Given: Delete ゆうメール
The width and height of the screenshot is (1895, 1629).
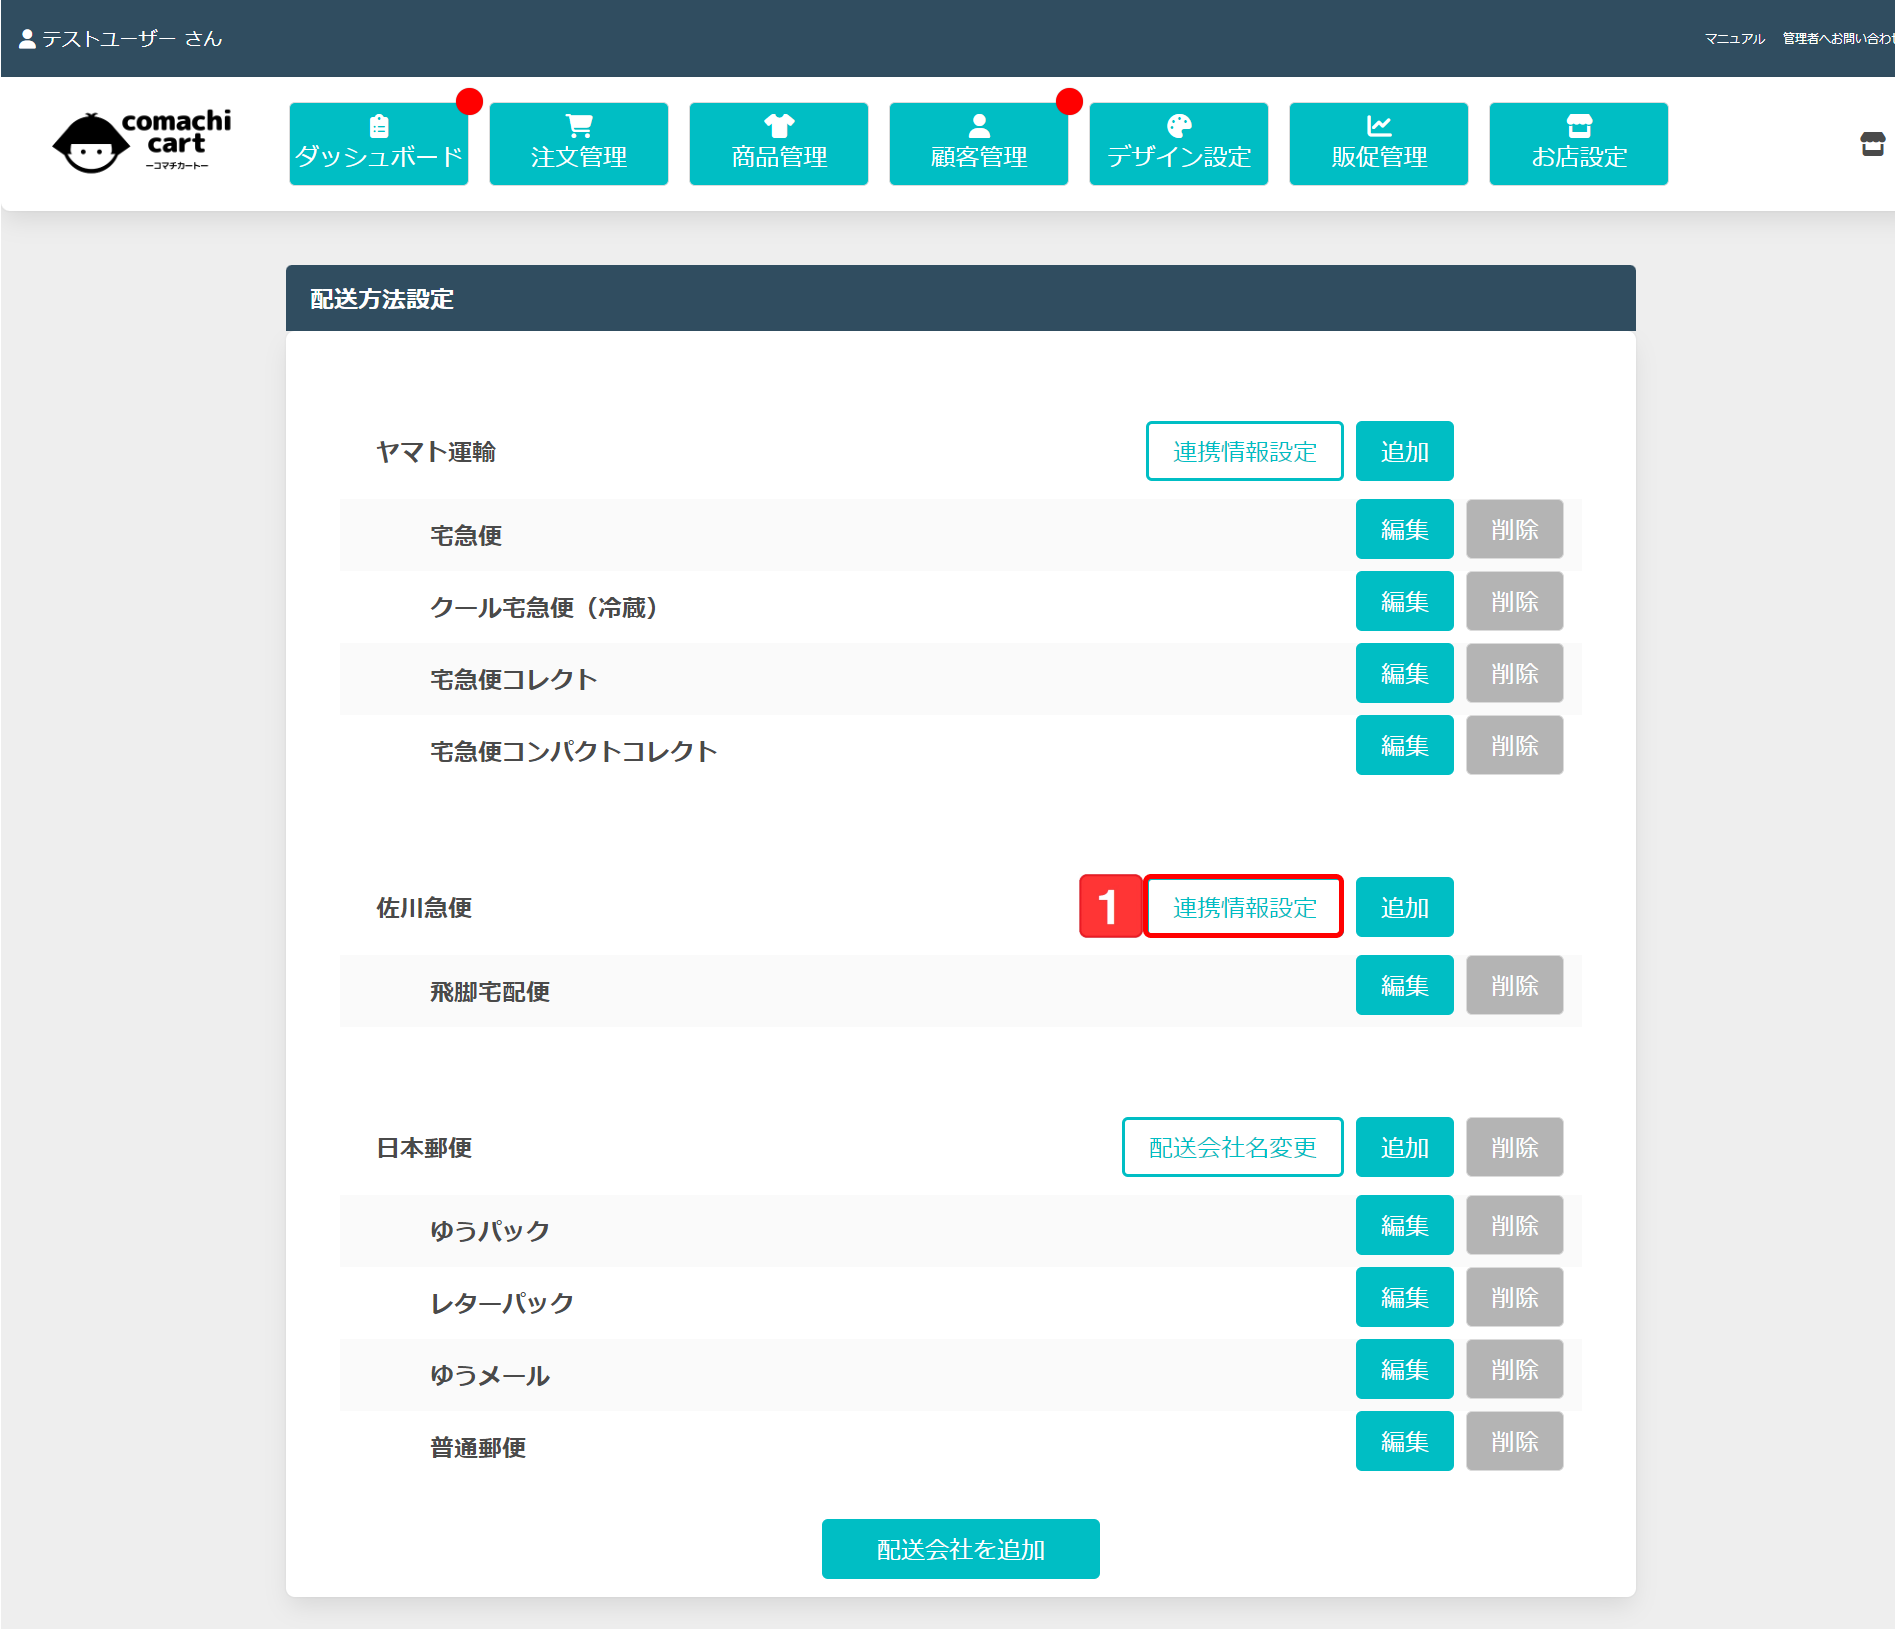Looking at the screenshot, I should 1514,1369.
